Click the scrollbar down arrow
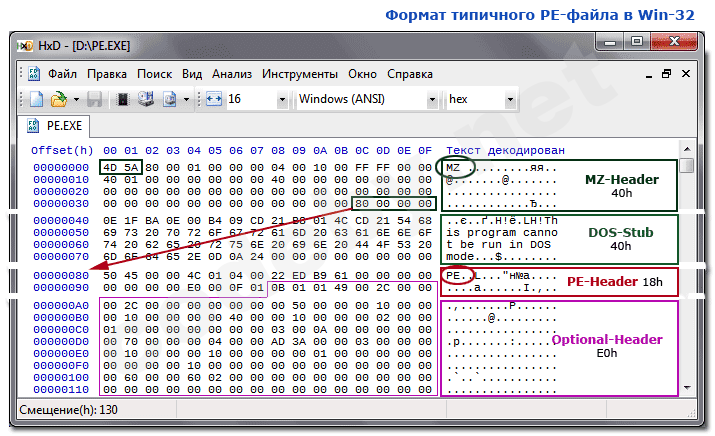 pyautogui.click(x=687, y=388)
